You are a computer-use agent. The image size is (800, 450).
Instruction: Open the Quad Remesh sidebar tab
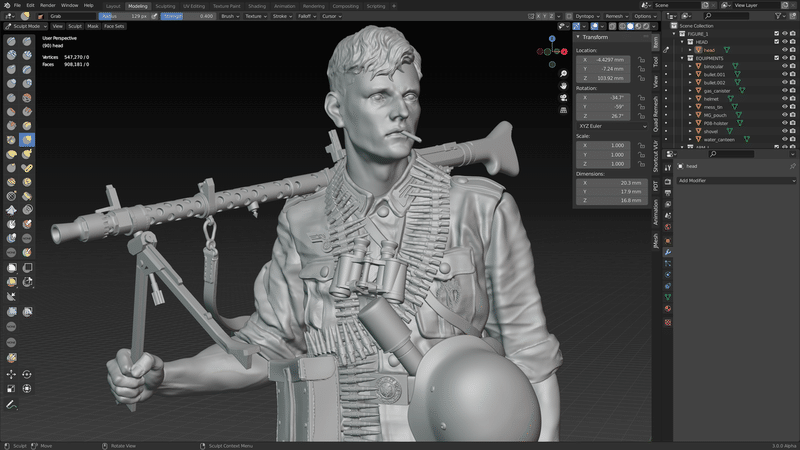pos(656,115)
